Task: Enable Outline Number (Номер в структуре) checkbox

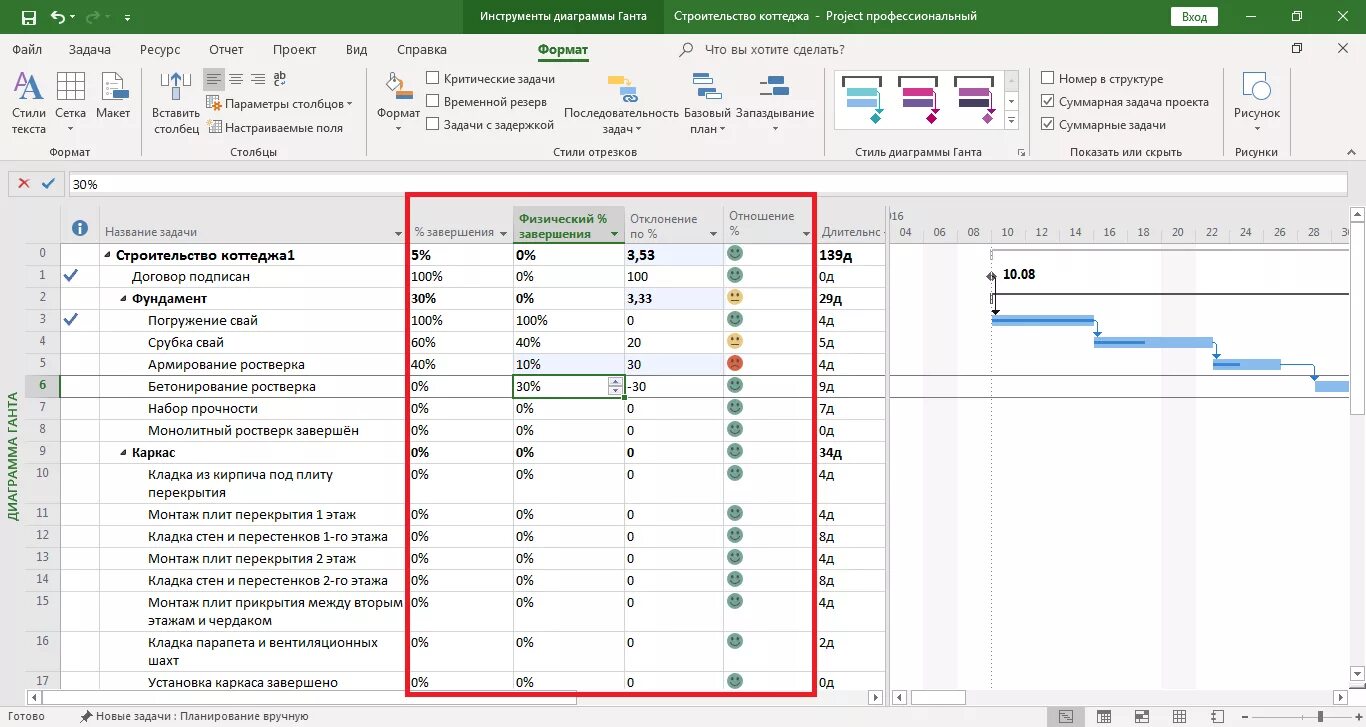Action: (1048, 78)
